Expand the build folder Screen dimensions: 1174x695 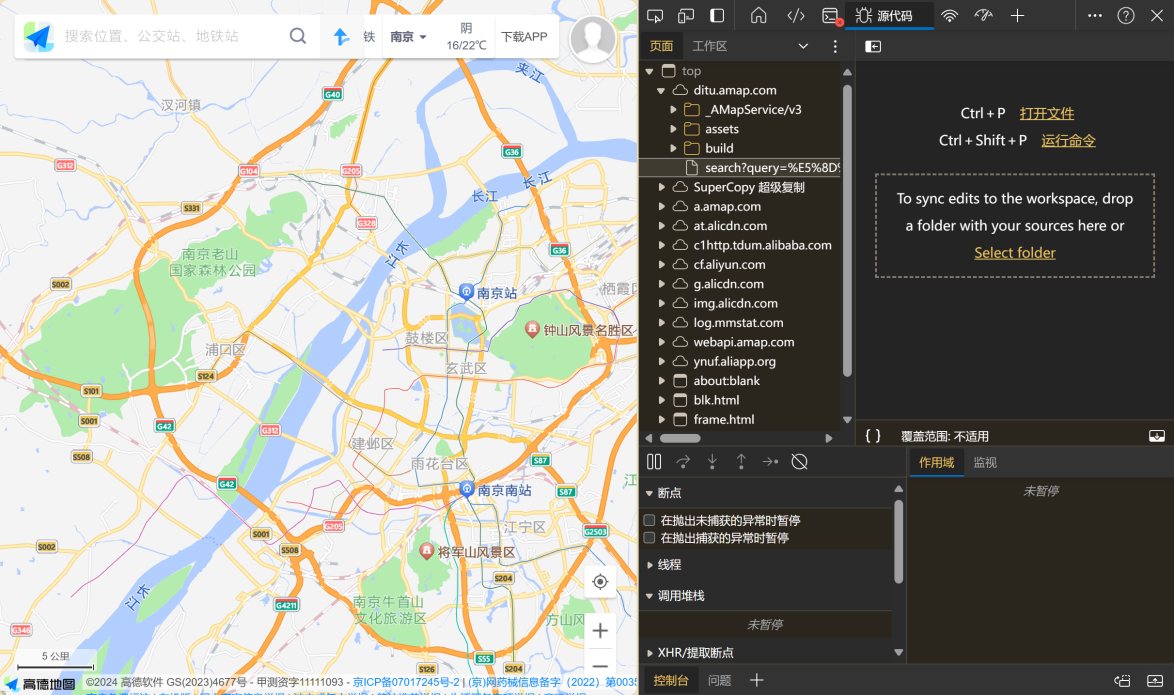click(x=673, y=148)
